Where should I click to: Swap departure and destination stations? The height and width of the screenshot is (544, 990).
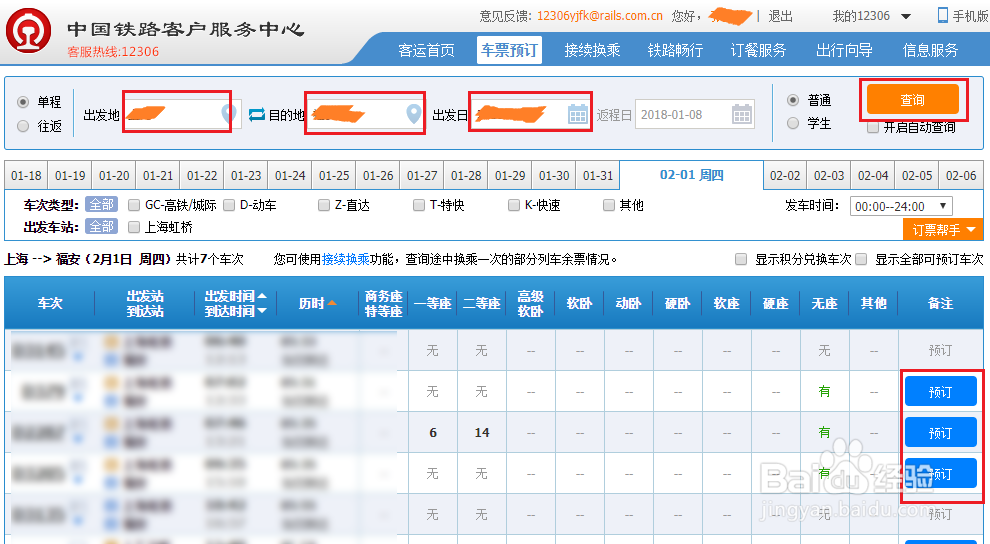(x=256, y=115)
